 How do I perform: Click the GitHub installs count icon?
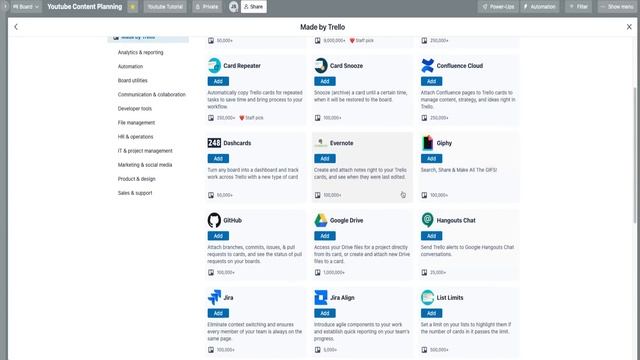coord(211,273)
